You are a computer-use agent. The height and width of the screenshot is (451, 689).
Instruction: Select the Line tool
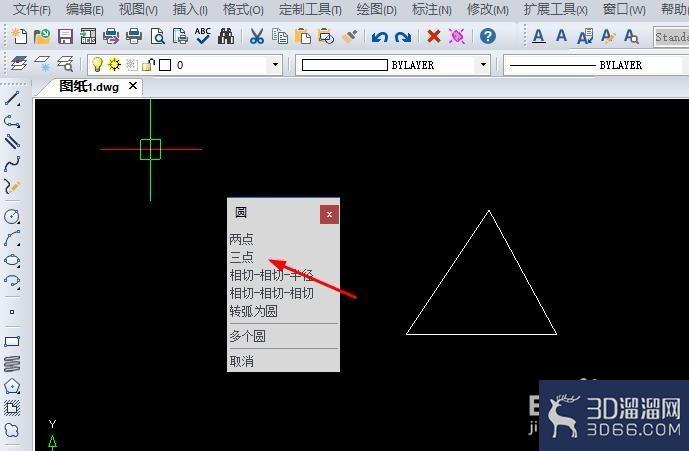point(12,98)
